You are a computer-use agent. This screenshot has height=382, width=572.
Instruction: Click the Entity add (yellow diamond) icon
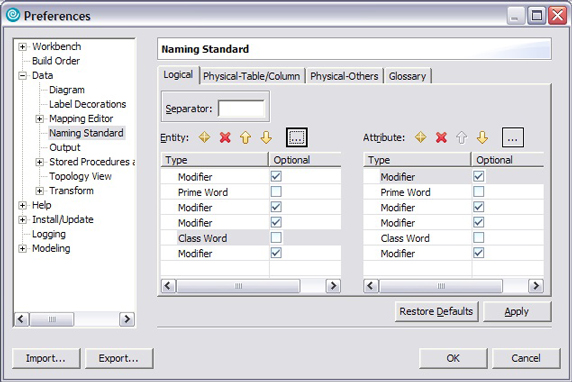204,138
